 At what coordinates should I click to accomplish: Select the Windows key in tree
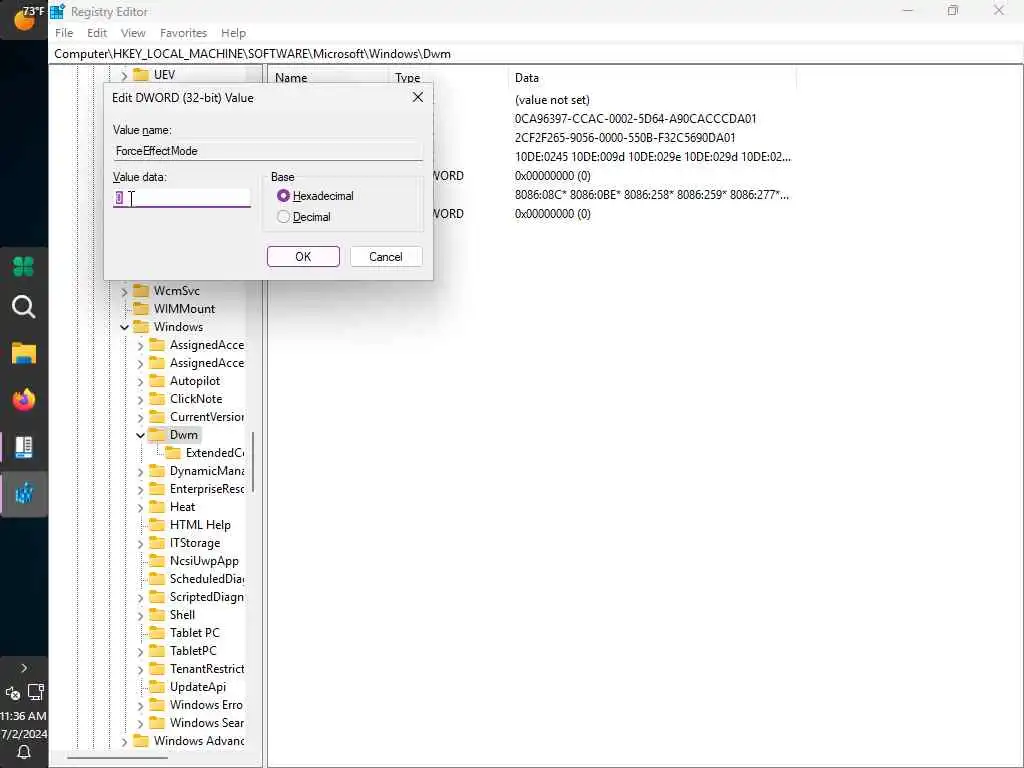coord(178,327)
